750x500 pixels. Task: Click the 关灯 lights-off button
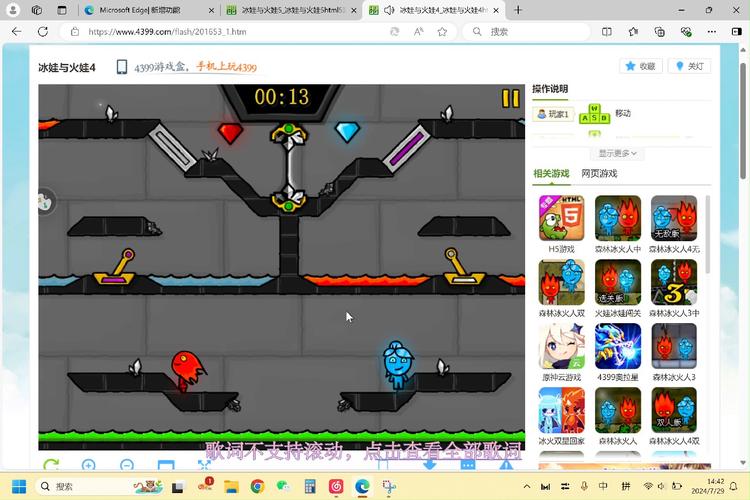pos(690,66)
